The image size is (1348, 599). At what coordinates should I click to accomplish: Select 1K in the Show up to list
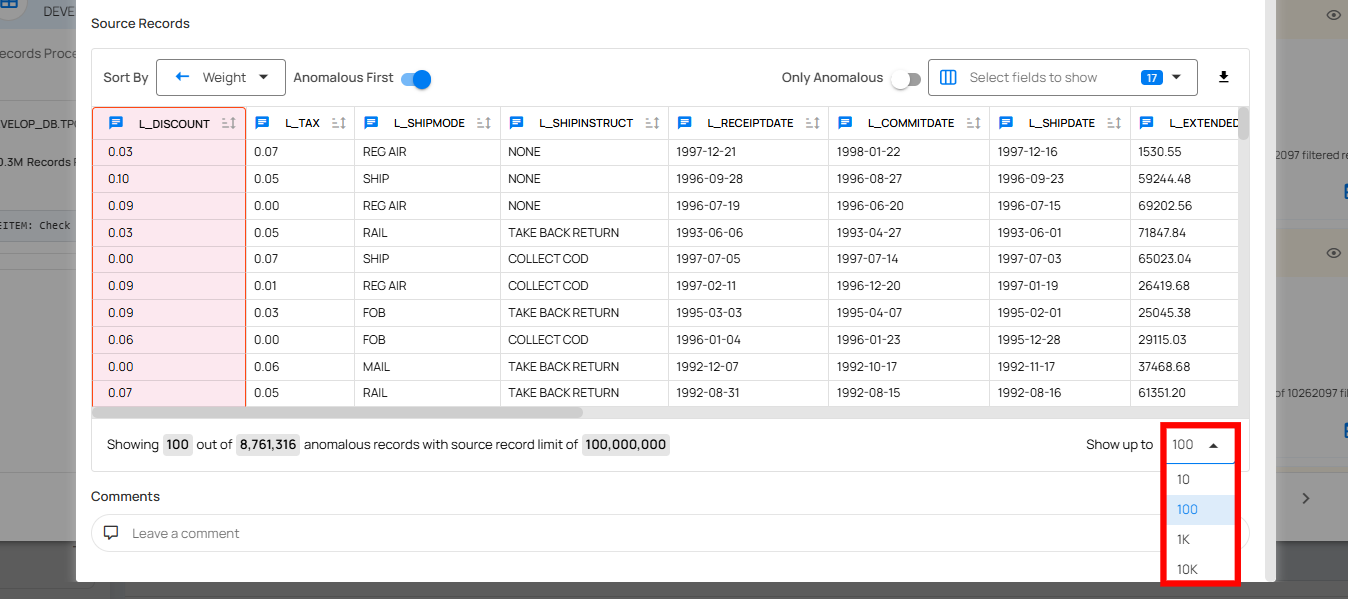click(1201, 539)
